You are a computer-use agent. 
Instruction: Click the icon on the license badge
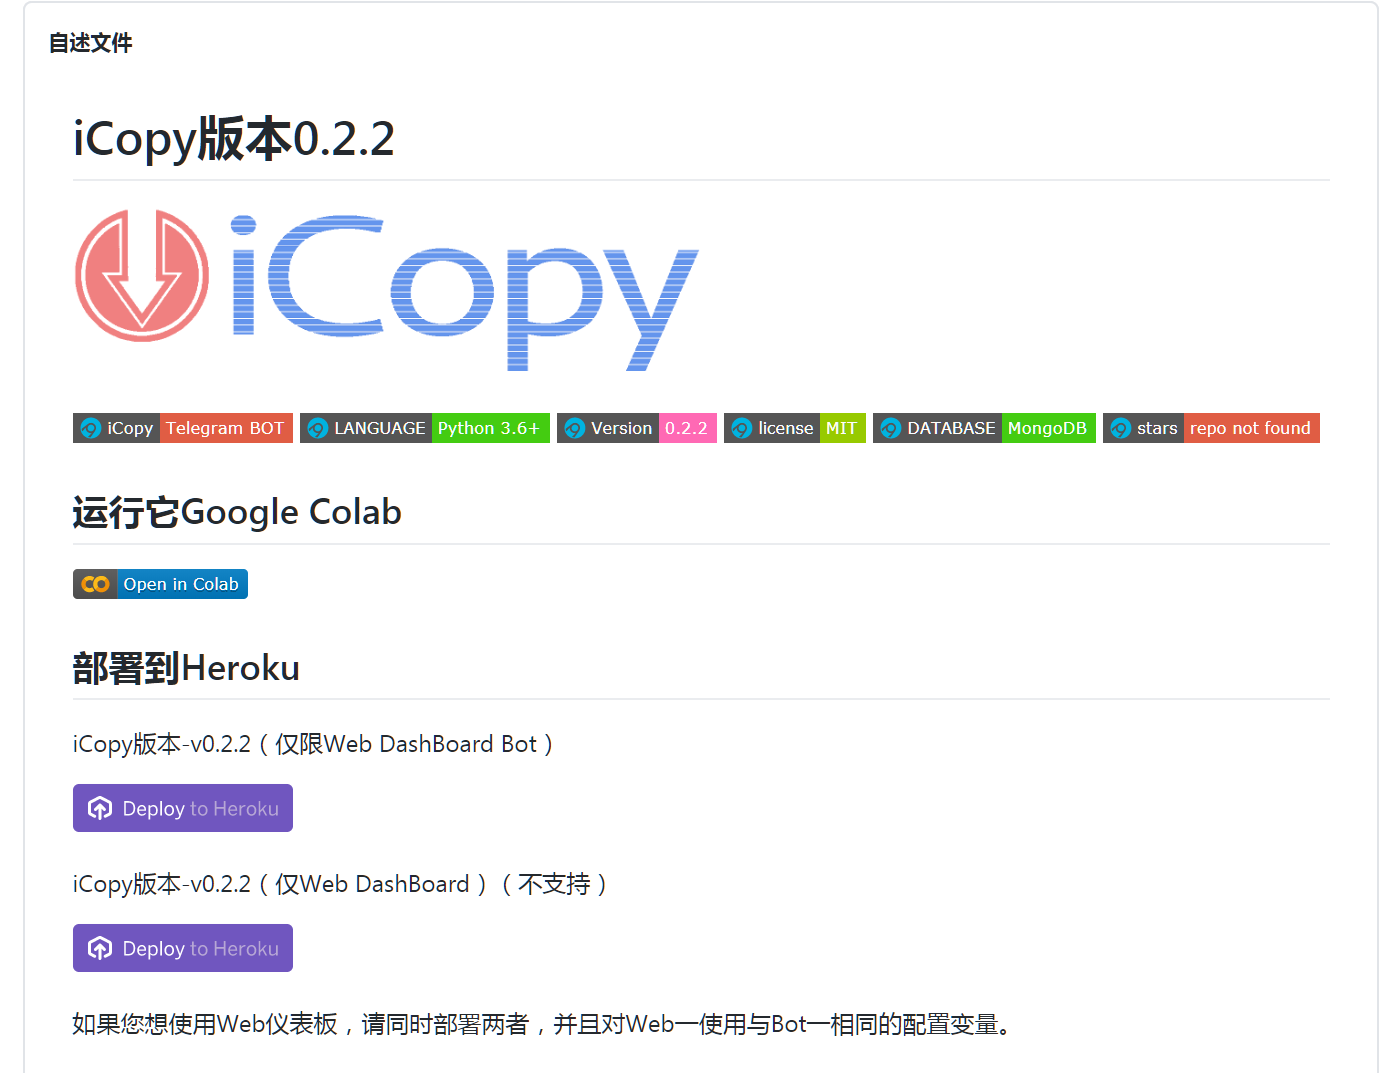point(742,429)
